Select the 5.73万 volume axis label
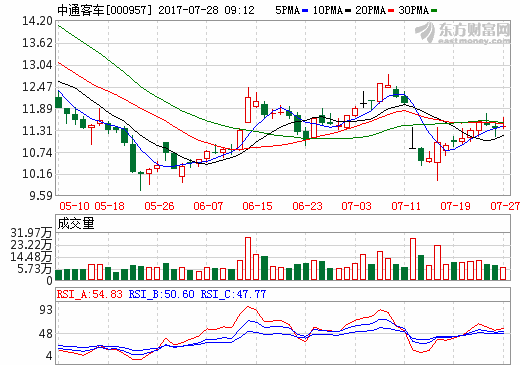This screenshot has height=365, width=520. tap(35, 269)
